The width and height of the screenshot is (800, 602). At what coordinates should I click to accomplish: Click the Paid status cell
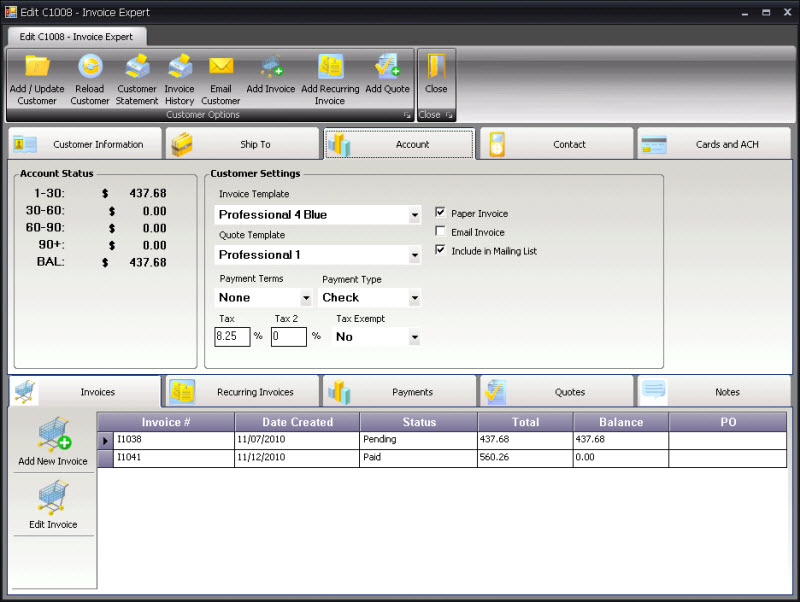click(x=419, y=458)
